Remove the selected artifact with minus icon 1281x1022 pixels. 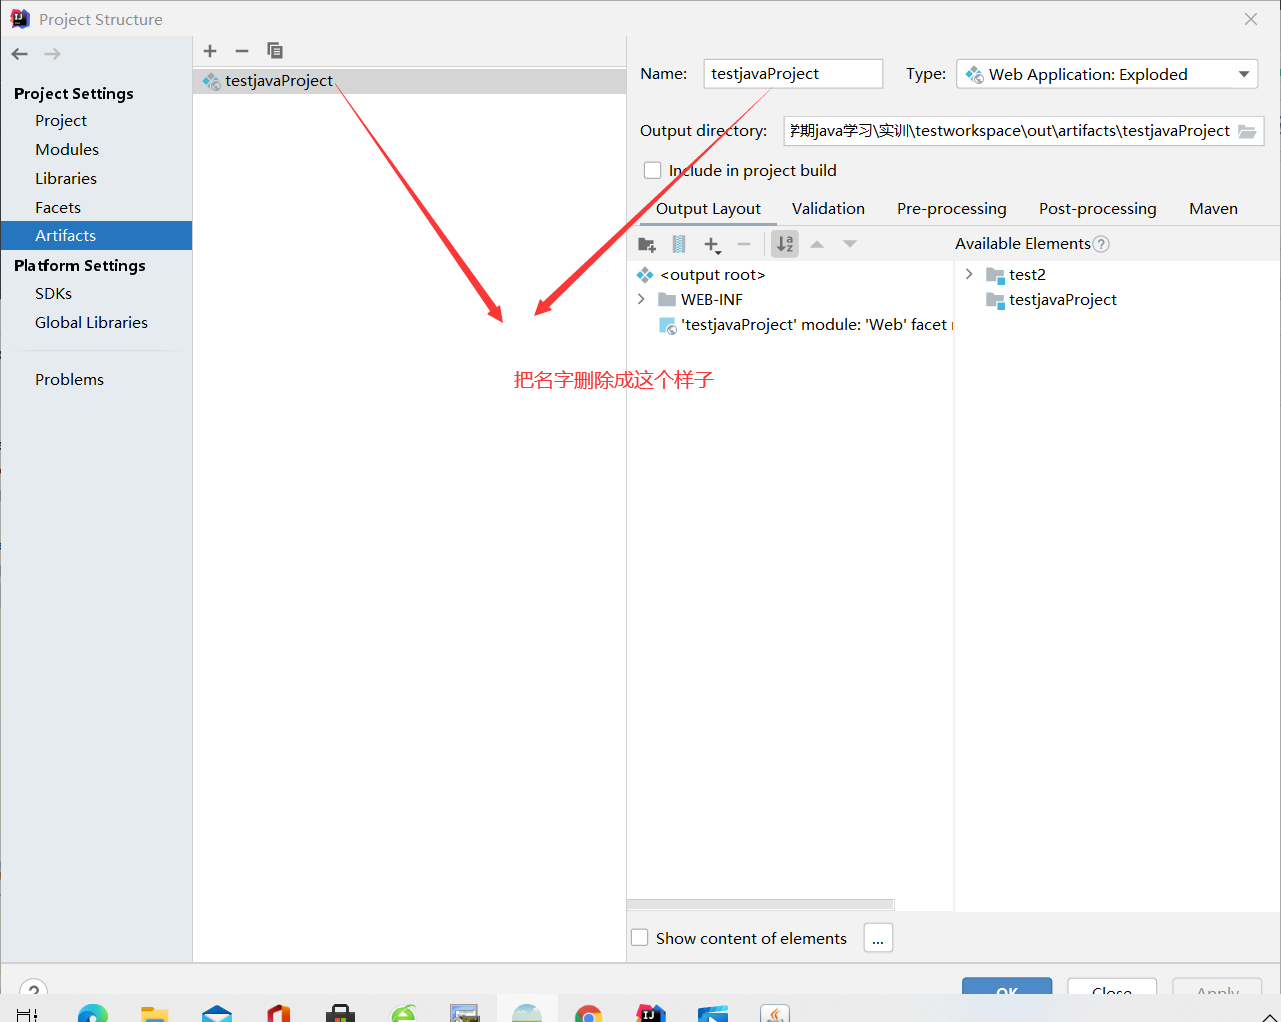[242, 51]
